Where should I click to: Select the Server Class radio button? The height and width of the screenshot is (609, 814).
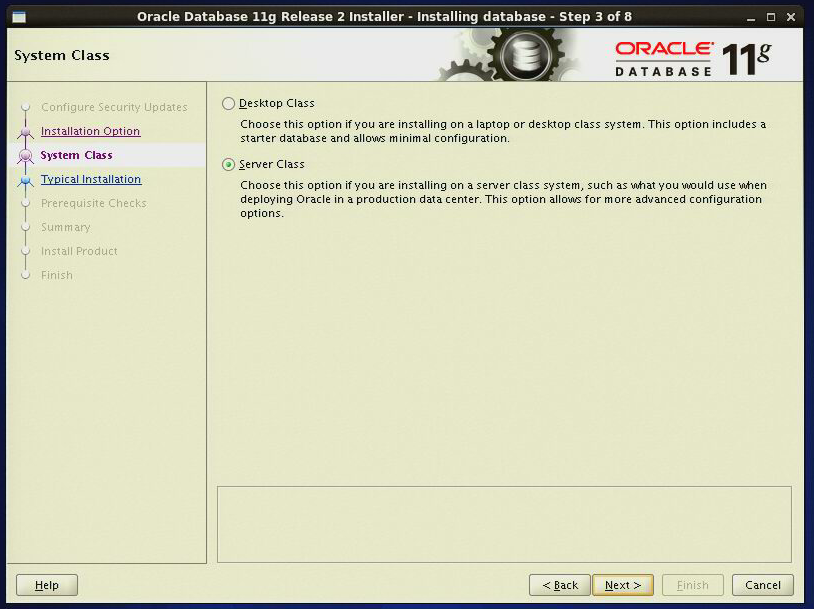click(x=228, y=164)
